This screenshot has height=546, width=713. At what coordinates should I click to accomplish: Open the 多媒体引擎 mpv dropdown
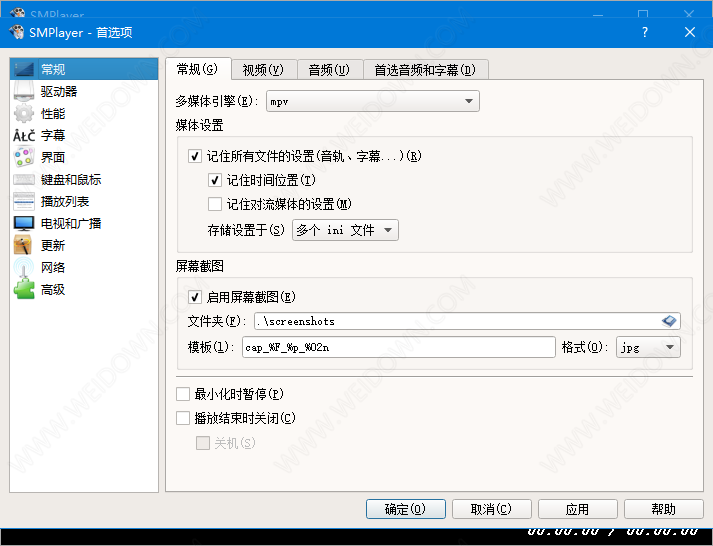[372, 101]
